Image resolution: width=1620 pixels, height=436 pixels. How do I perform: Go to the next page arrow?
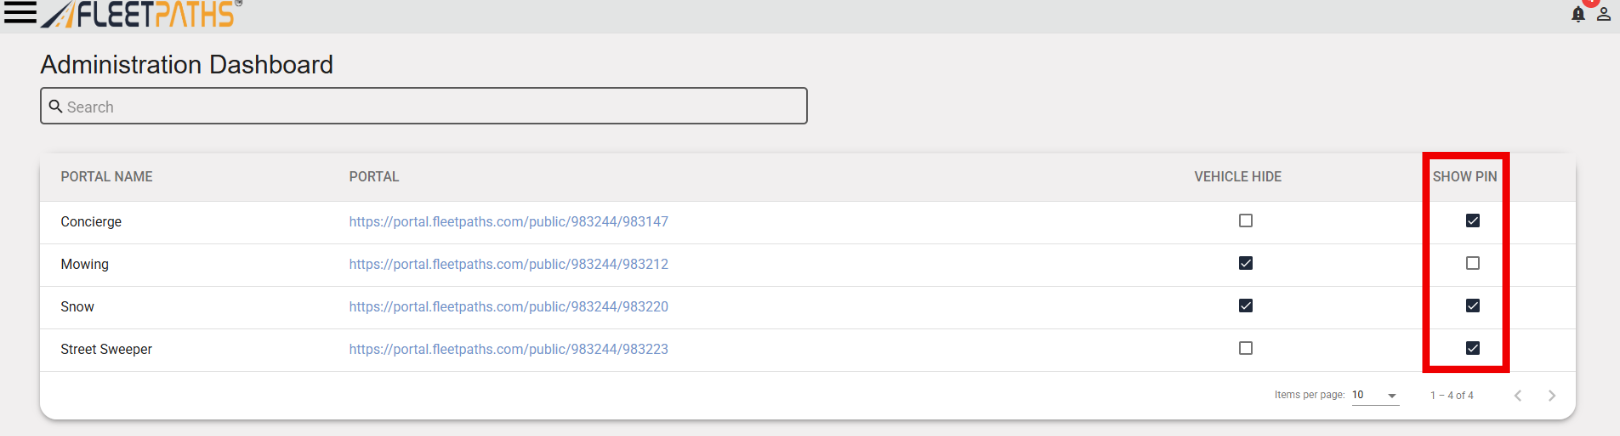click(x=1552, y=396)
